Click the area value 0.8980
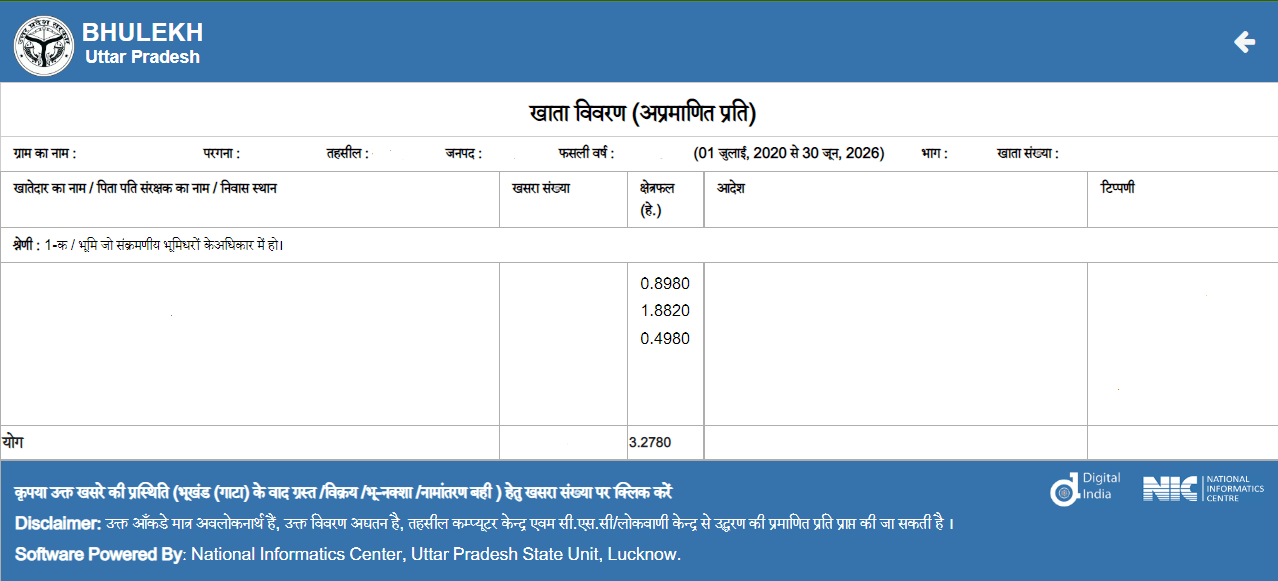Screen dimensions: 1278x581 click(665, 283)
